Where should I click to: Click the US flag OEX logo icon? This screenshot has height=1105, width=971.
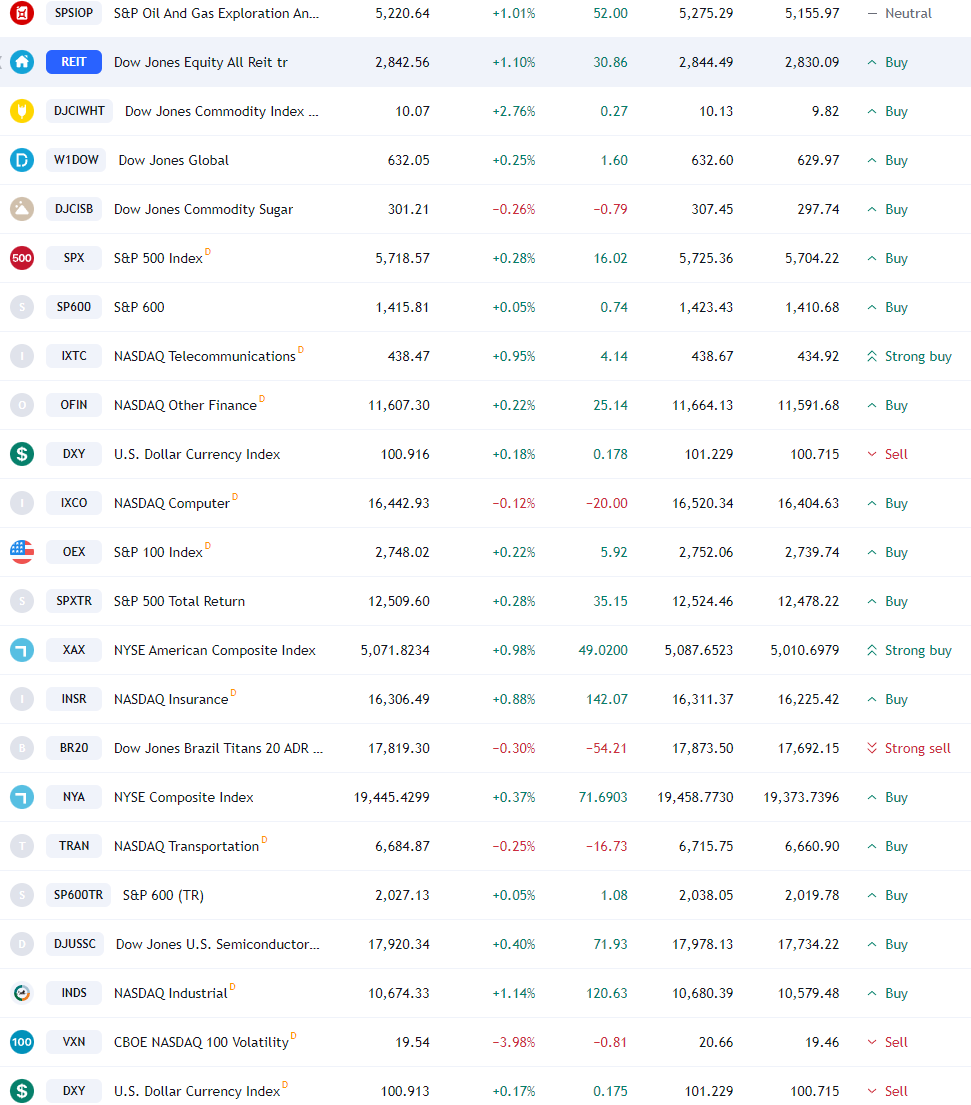(x=22, y=552)
